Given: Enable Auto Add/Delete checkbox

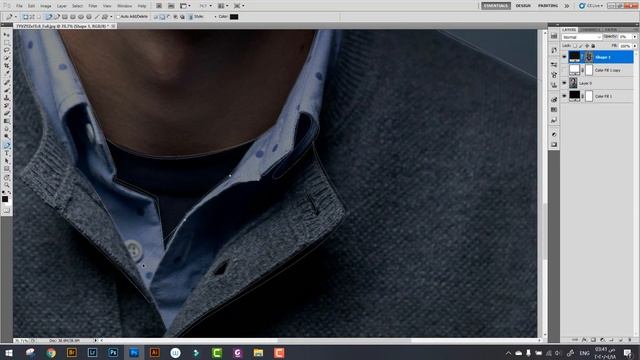Looking at the screenshot, I should pos(118,17).
